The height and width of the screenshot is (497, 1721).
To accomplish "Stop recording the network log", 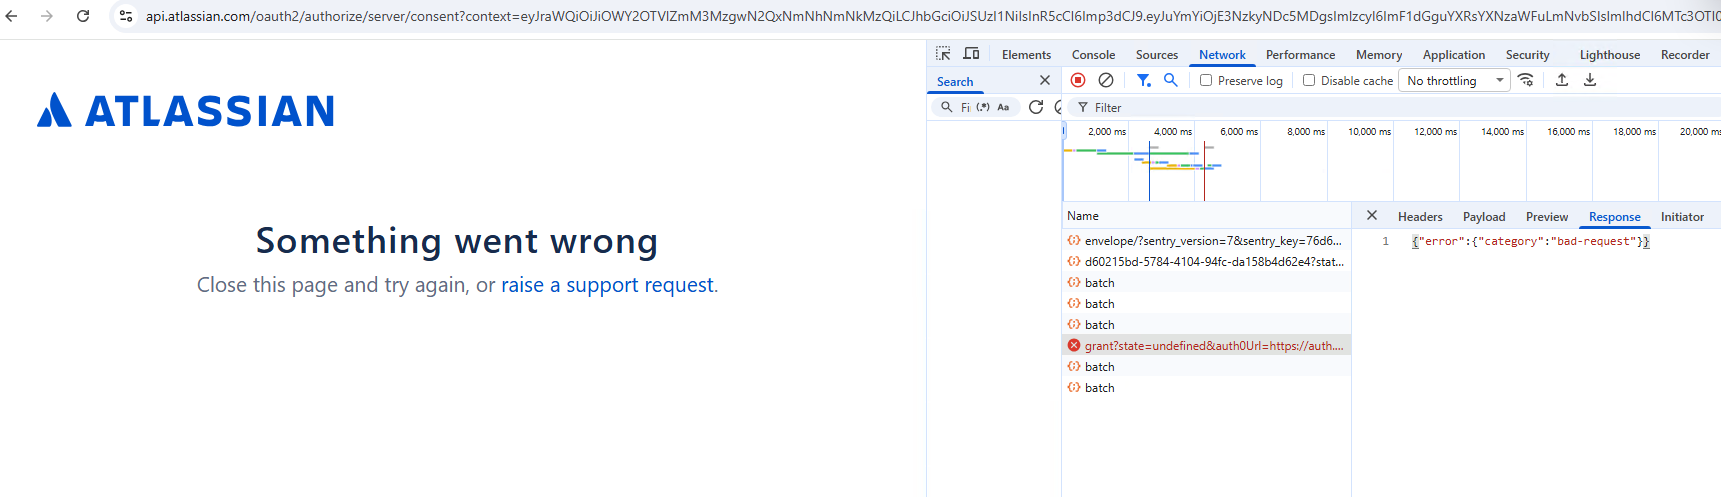I will pos(1078,80).
